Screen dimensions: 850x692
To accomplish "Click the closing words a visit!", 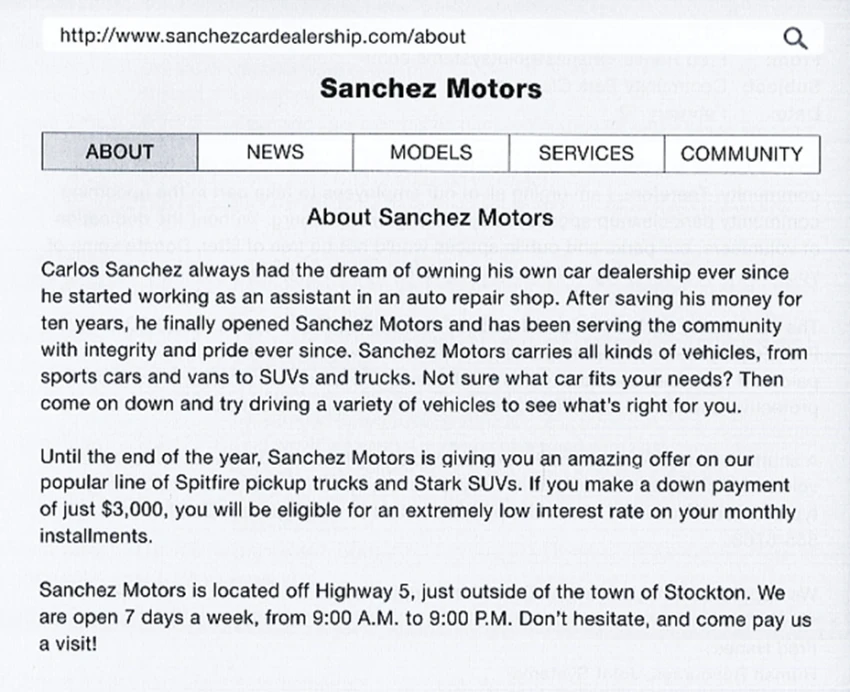I will click(68, 644).
